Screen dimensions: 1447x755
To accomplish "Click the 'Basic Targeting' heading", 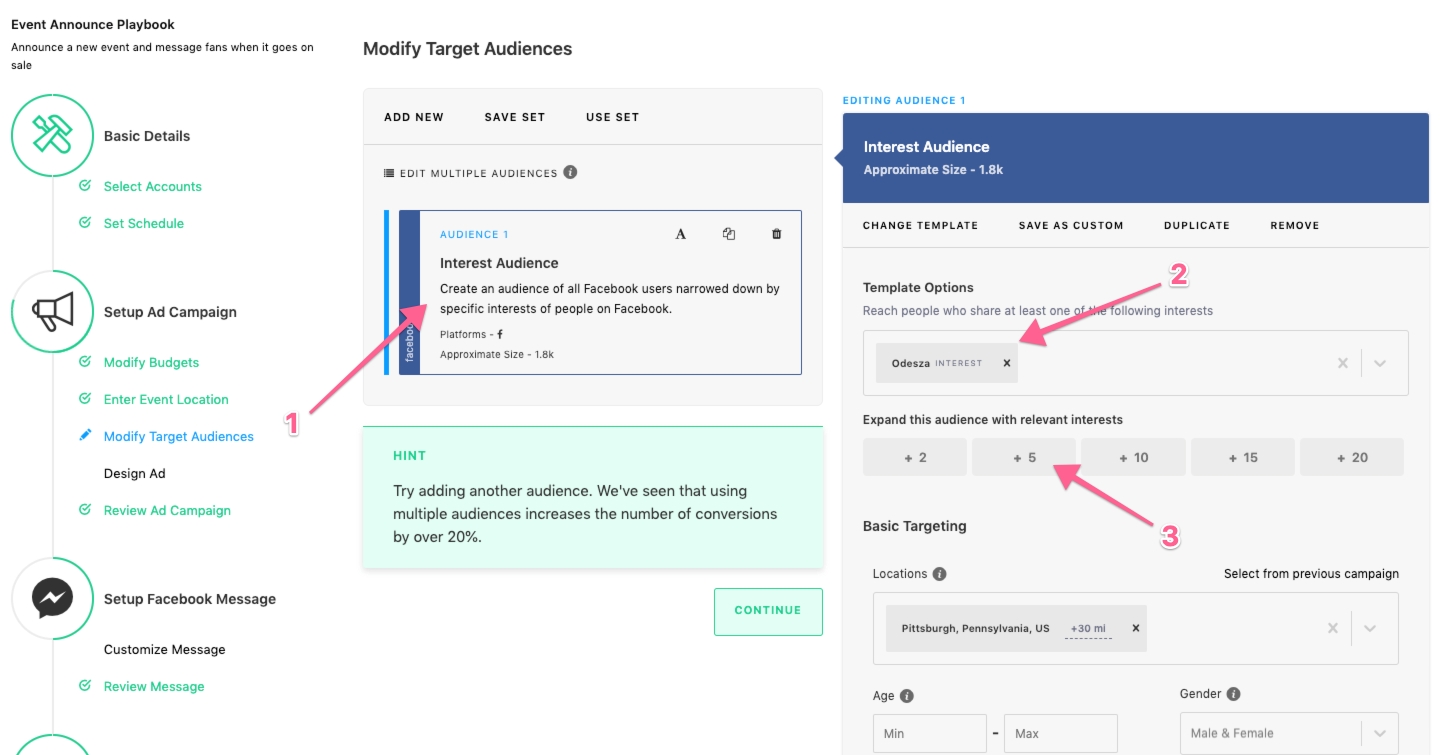I will pos(915,526).
